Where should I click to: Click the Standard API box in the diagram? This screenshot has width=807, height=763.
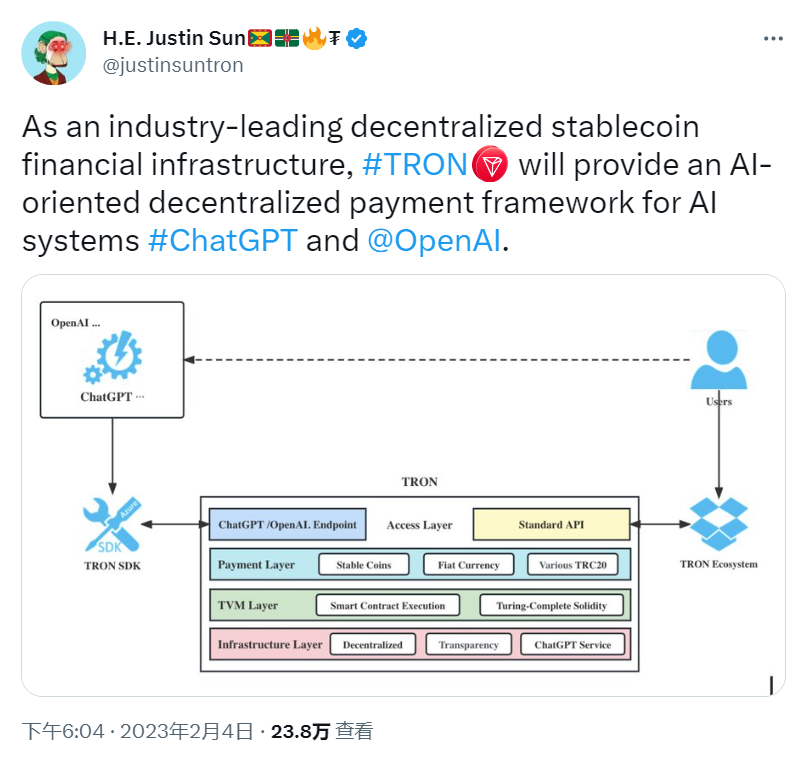pyautogui.click(x=550, y=524)
